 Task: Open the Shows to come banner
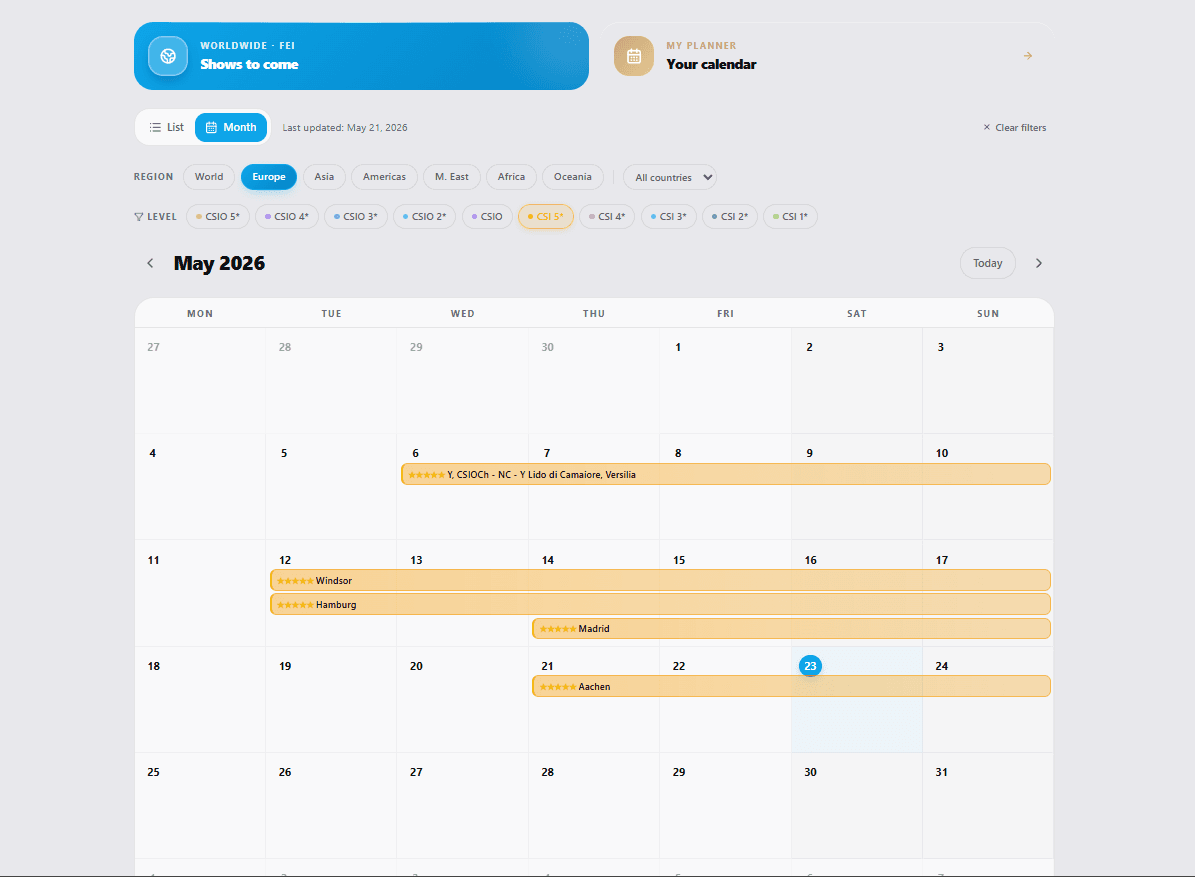pos(361,56)
